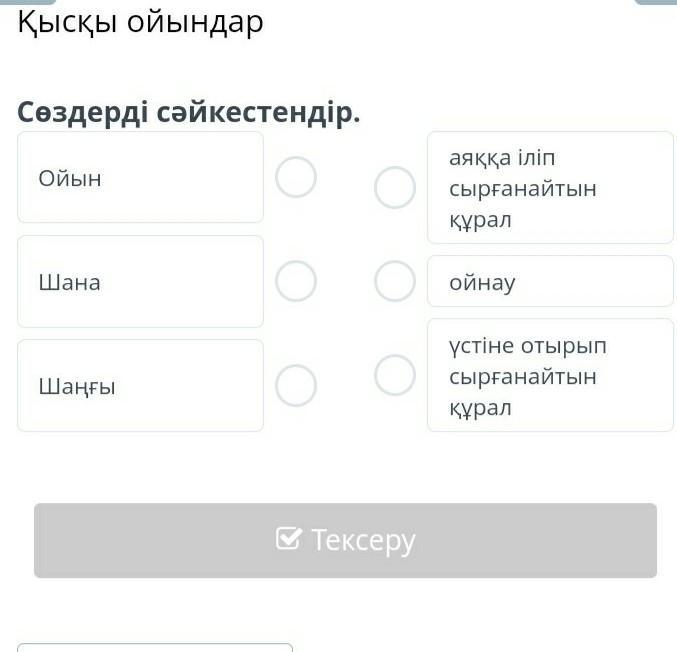The image size is (677, 652).
Task: Click the Шана word card
Action: click(140, 282)
